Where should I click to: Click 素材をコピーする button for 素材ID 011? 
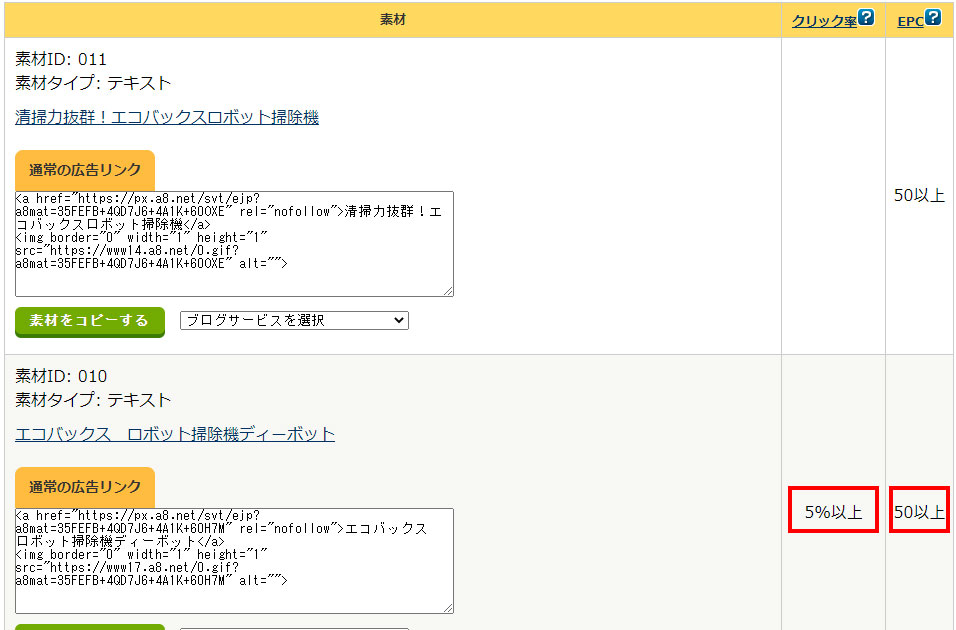click(90, 321)
